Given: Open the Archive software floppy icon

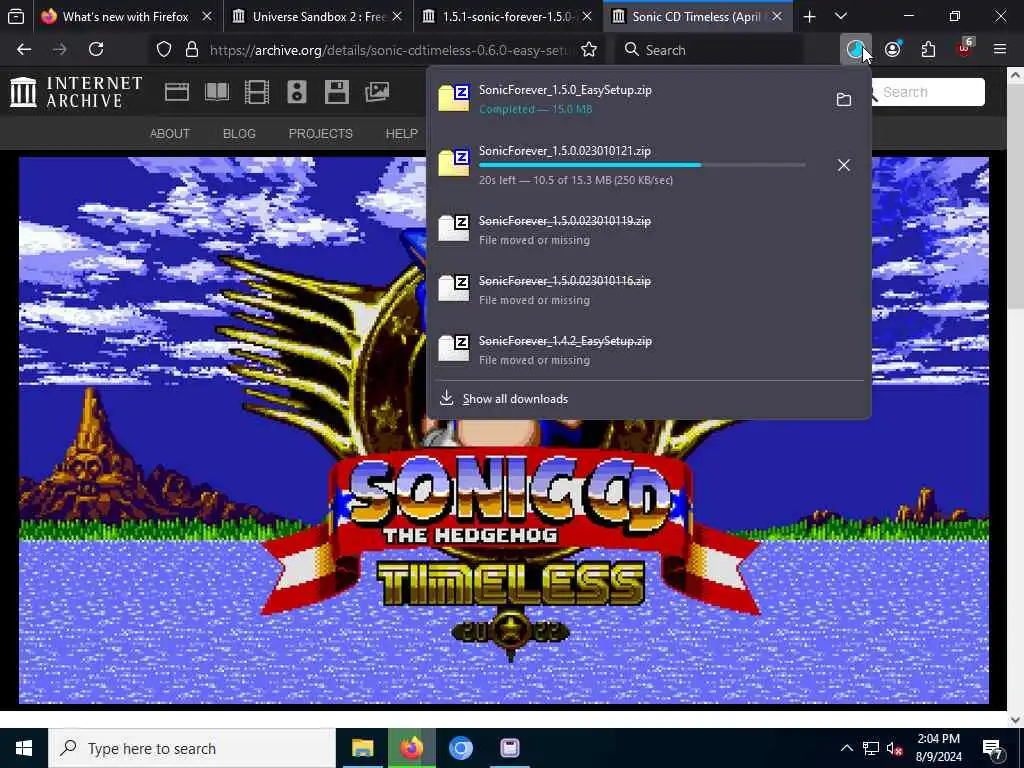Looking at the screenshot, I should [x=337, y=92].
